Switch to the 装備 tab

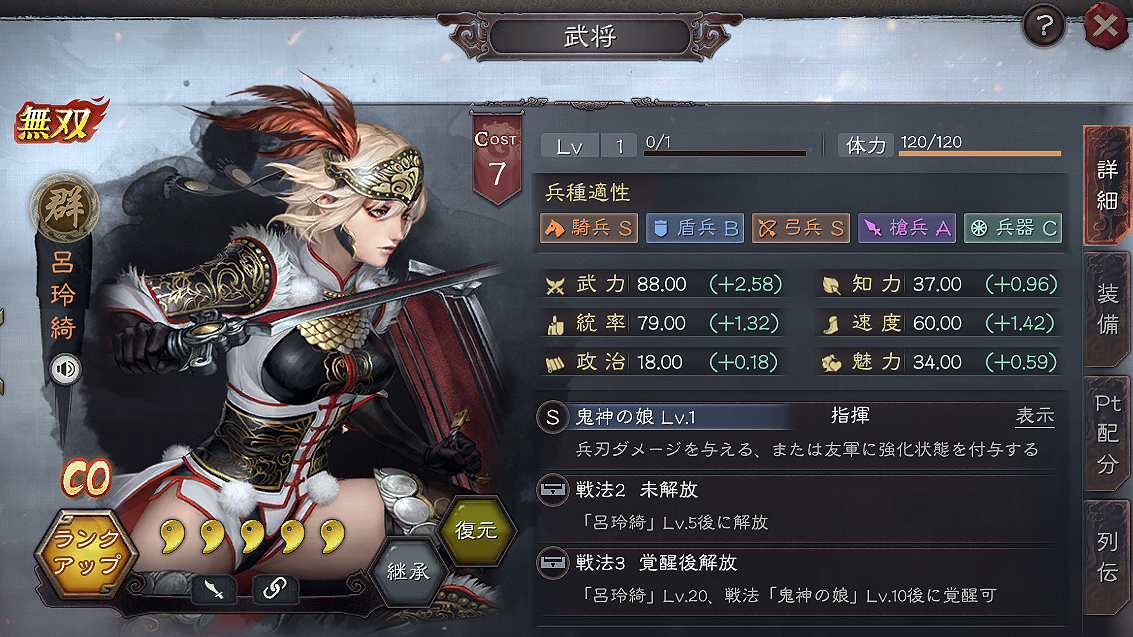point(1107,308)
